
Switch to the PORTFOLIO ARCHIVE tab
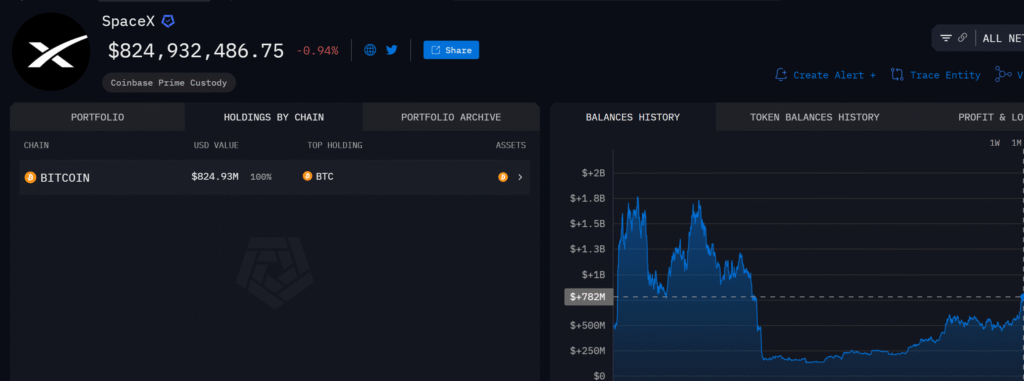(451, 118)
